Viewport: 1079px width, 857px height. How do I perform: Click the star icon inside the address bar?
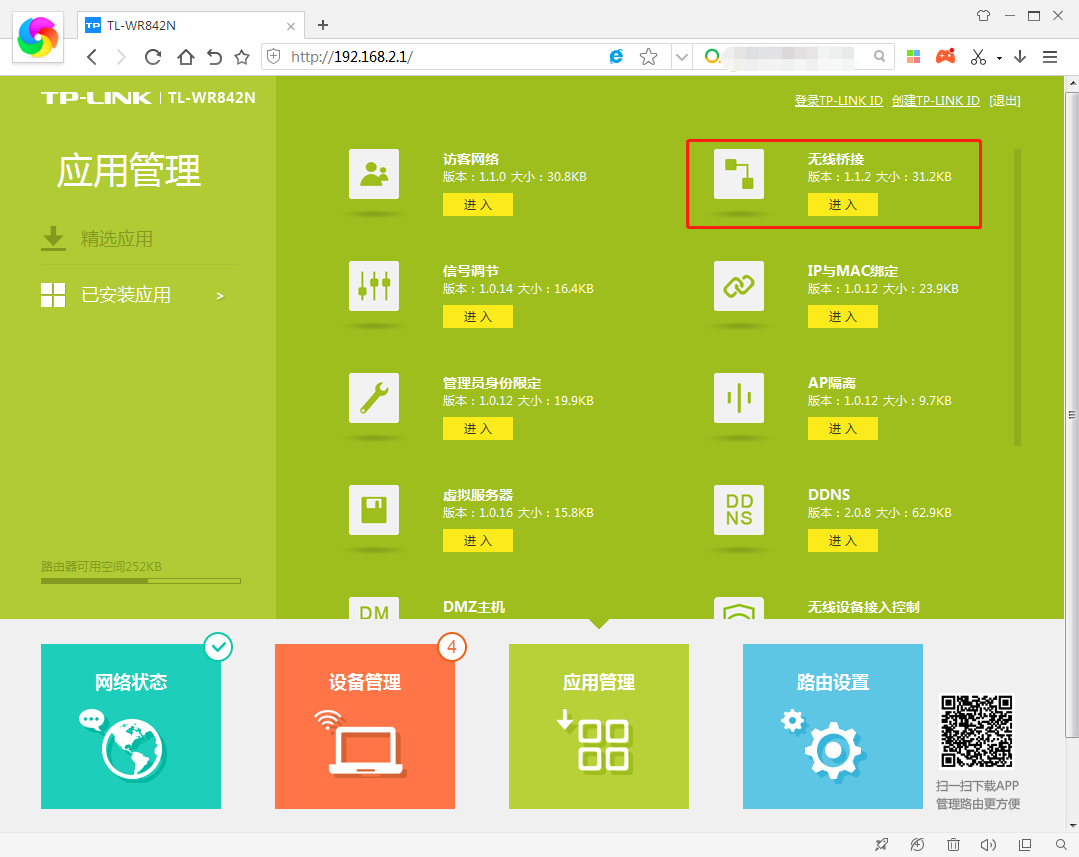click(648, 56)
